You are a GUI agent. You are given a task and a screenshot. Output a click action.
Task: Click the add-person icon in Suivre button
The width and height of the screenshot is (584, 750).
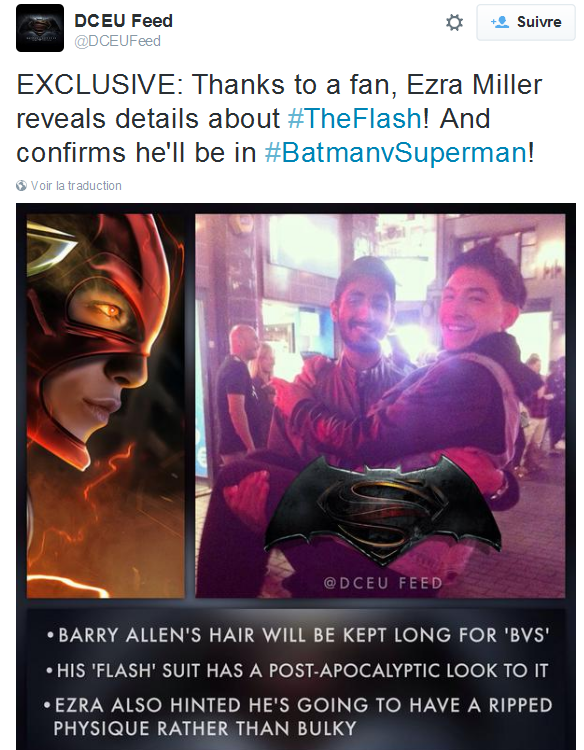coord(500,22)
